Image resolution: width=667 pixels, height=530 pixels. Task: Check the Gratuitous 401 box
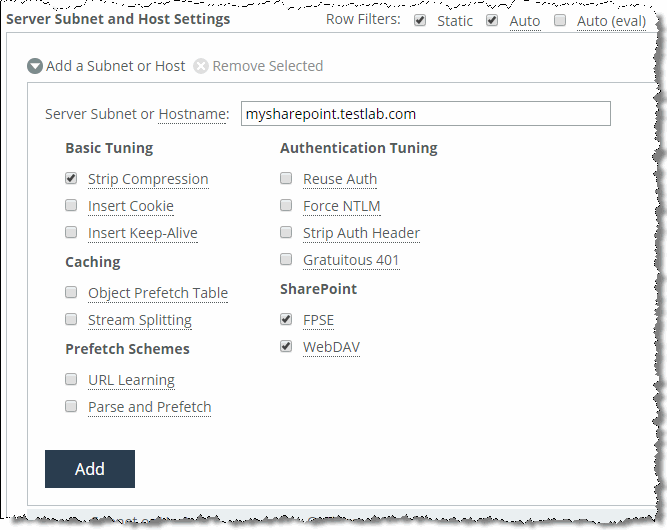tap(286, 259)
